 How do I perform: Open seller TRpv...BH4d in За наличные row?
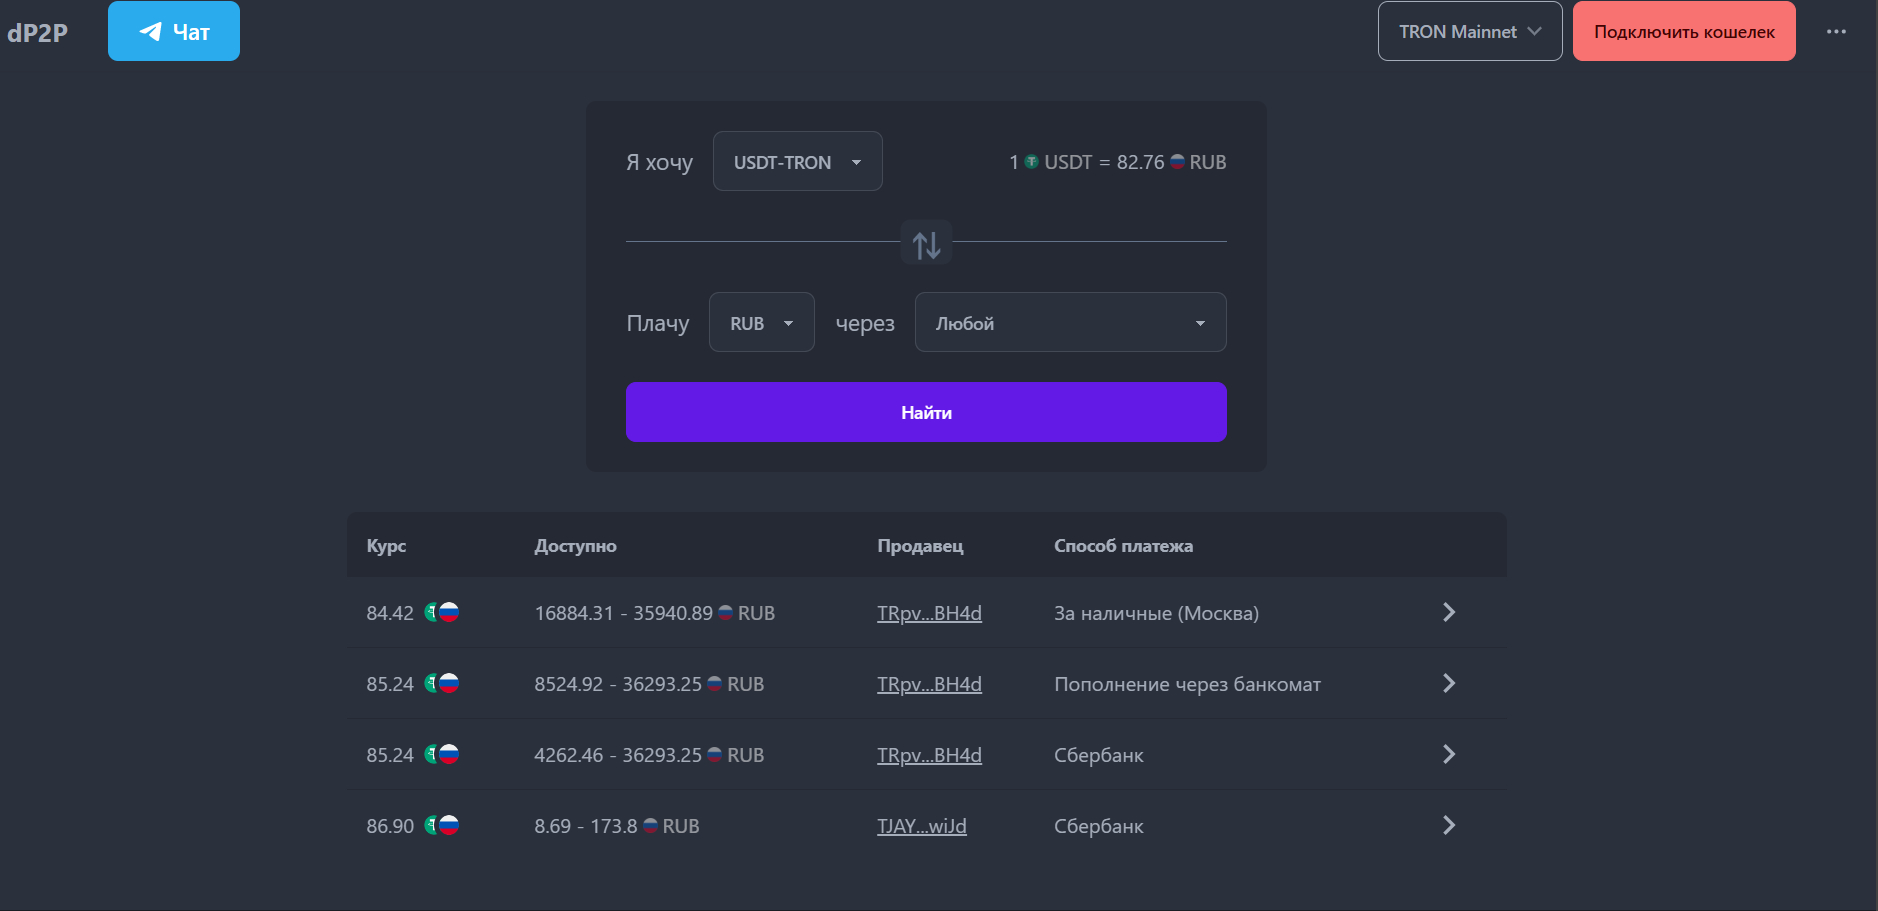coord(929,613)
